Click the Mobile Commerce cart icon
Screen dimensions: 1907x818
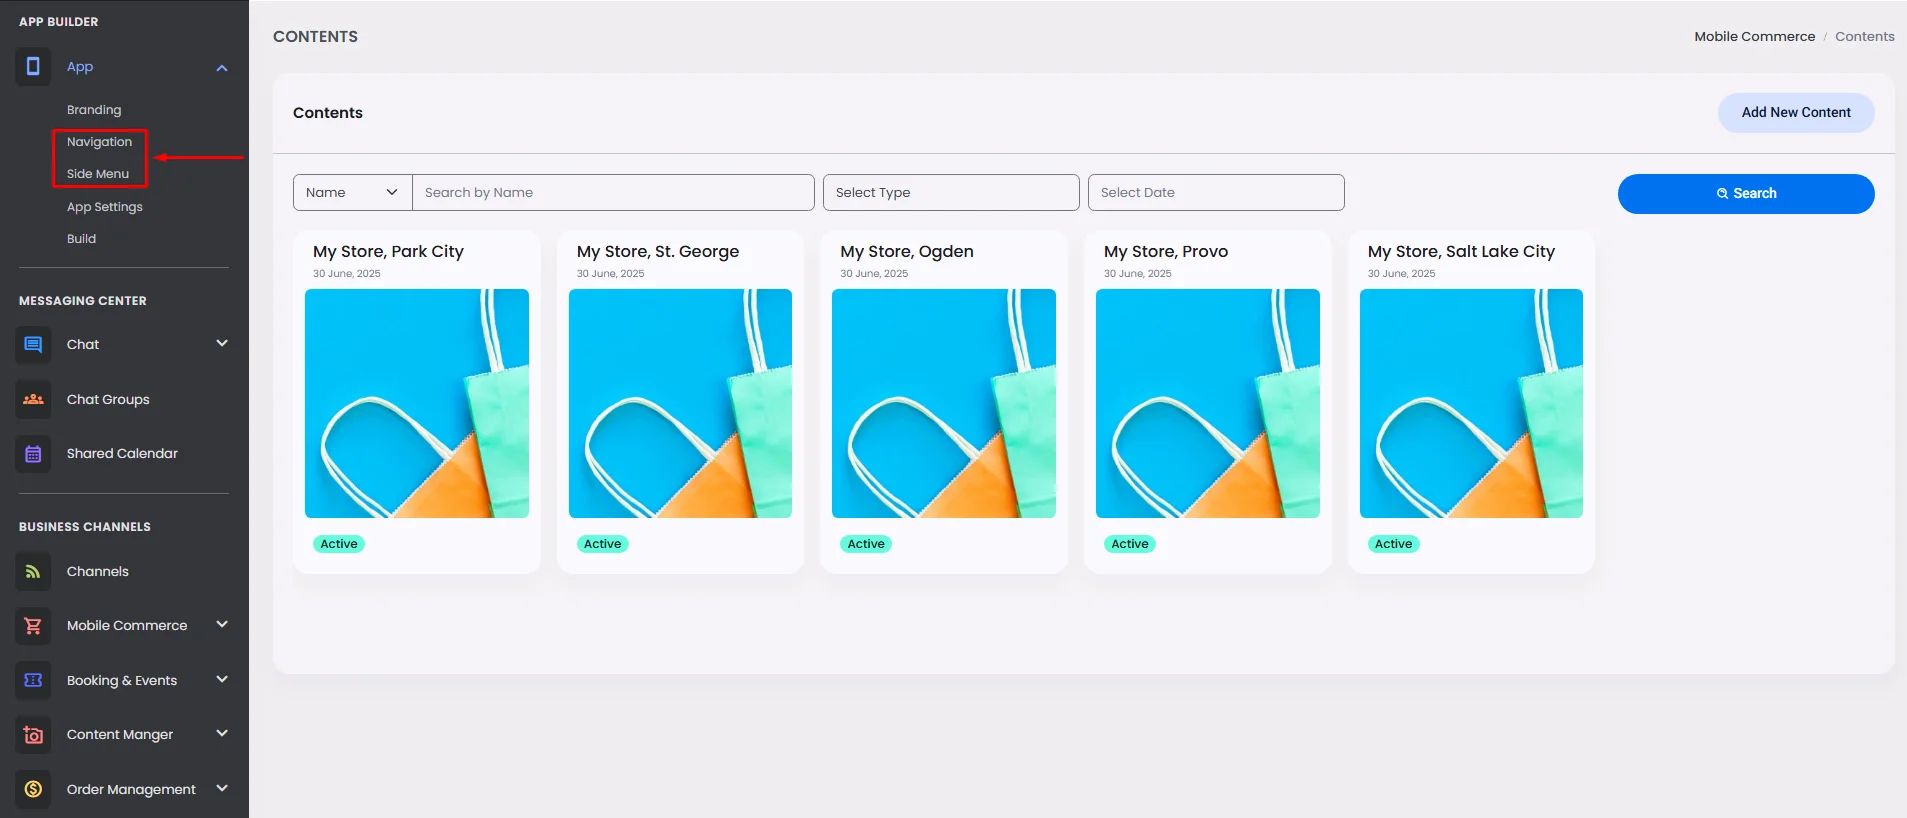pyautogui.click(x=33, y=626)
